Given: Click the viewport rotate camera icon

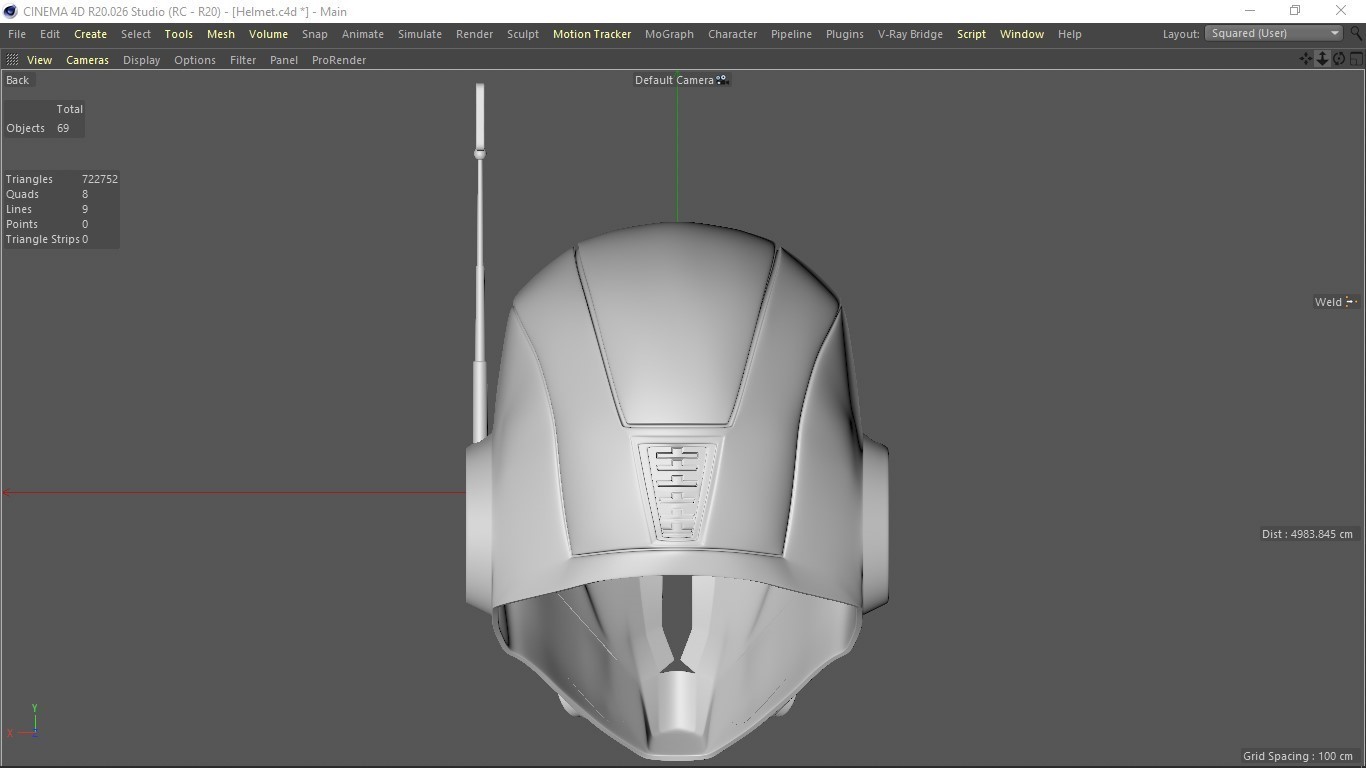Looking at the screenshot, I should [1339, 59].
